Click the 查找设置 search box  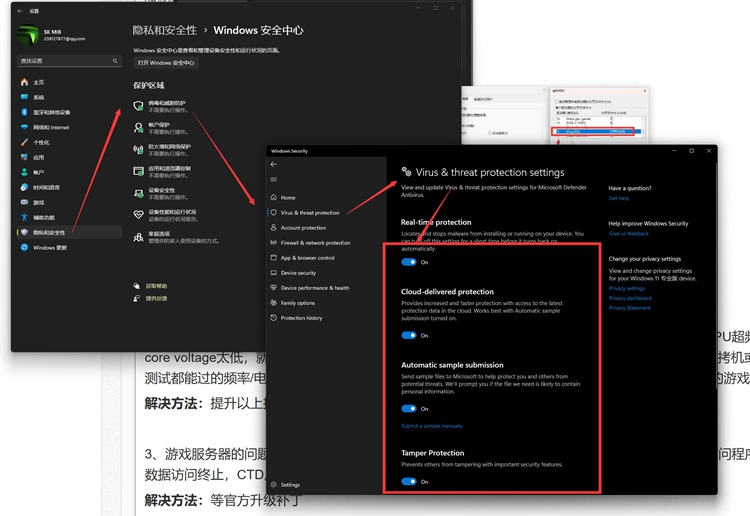coord(65,62)
